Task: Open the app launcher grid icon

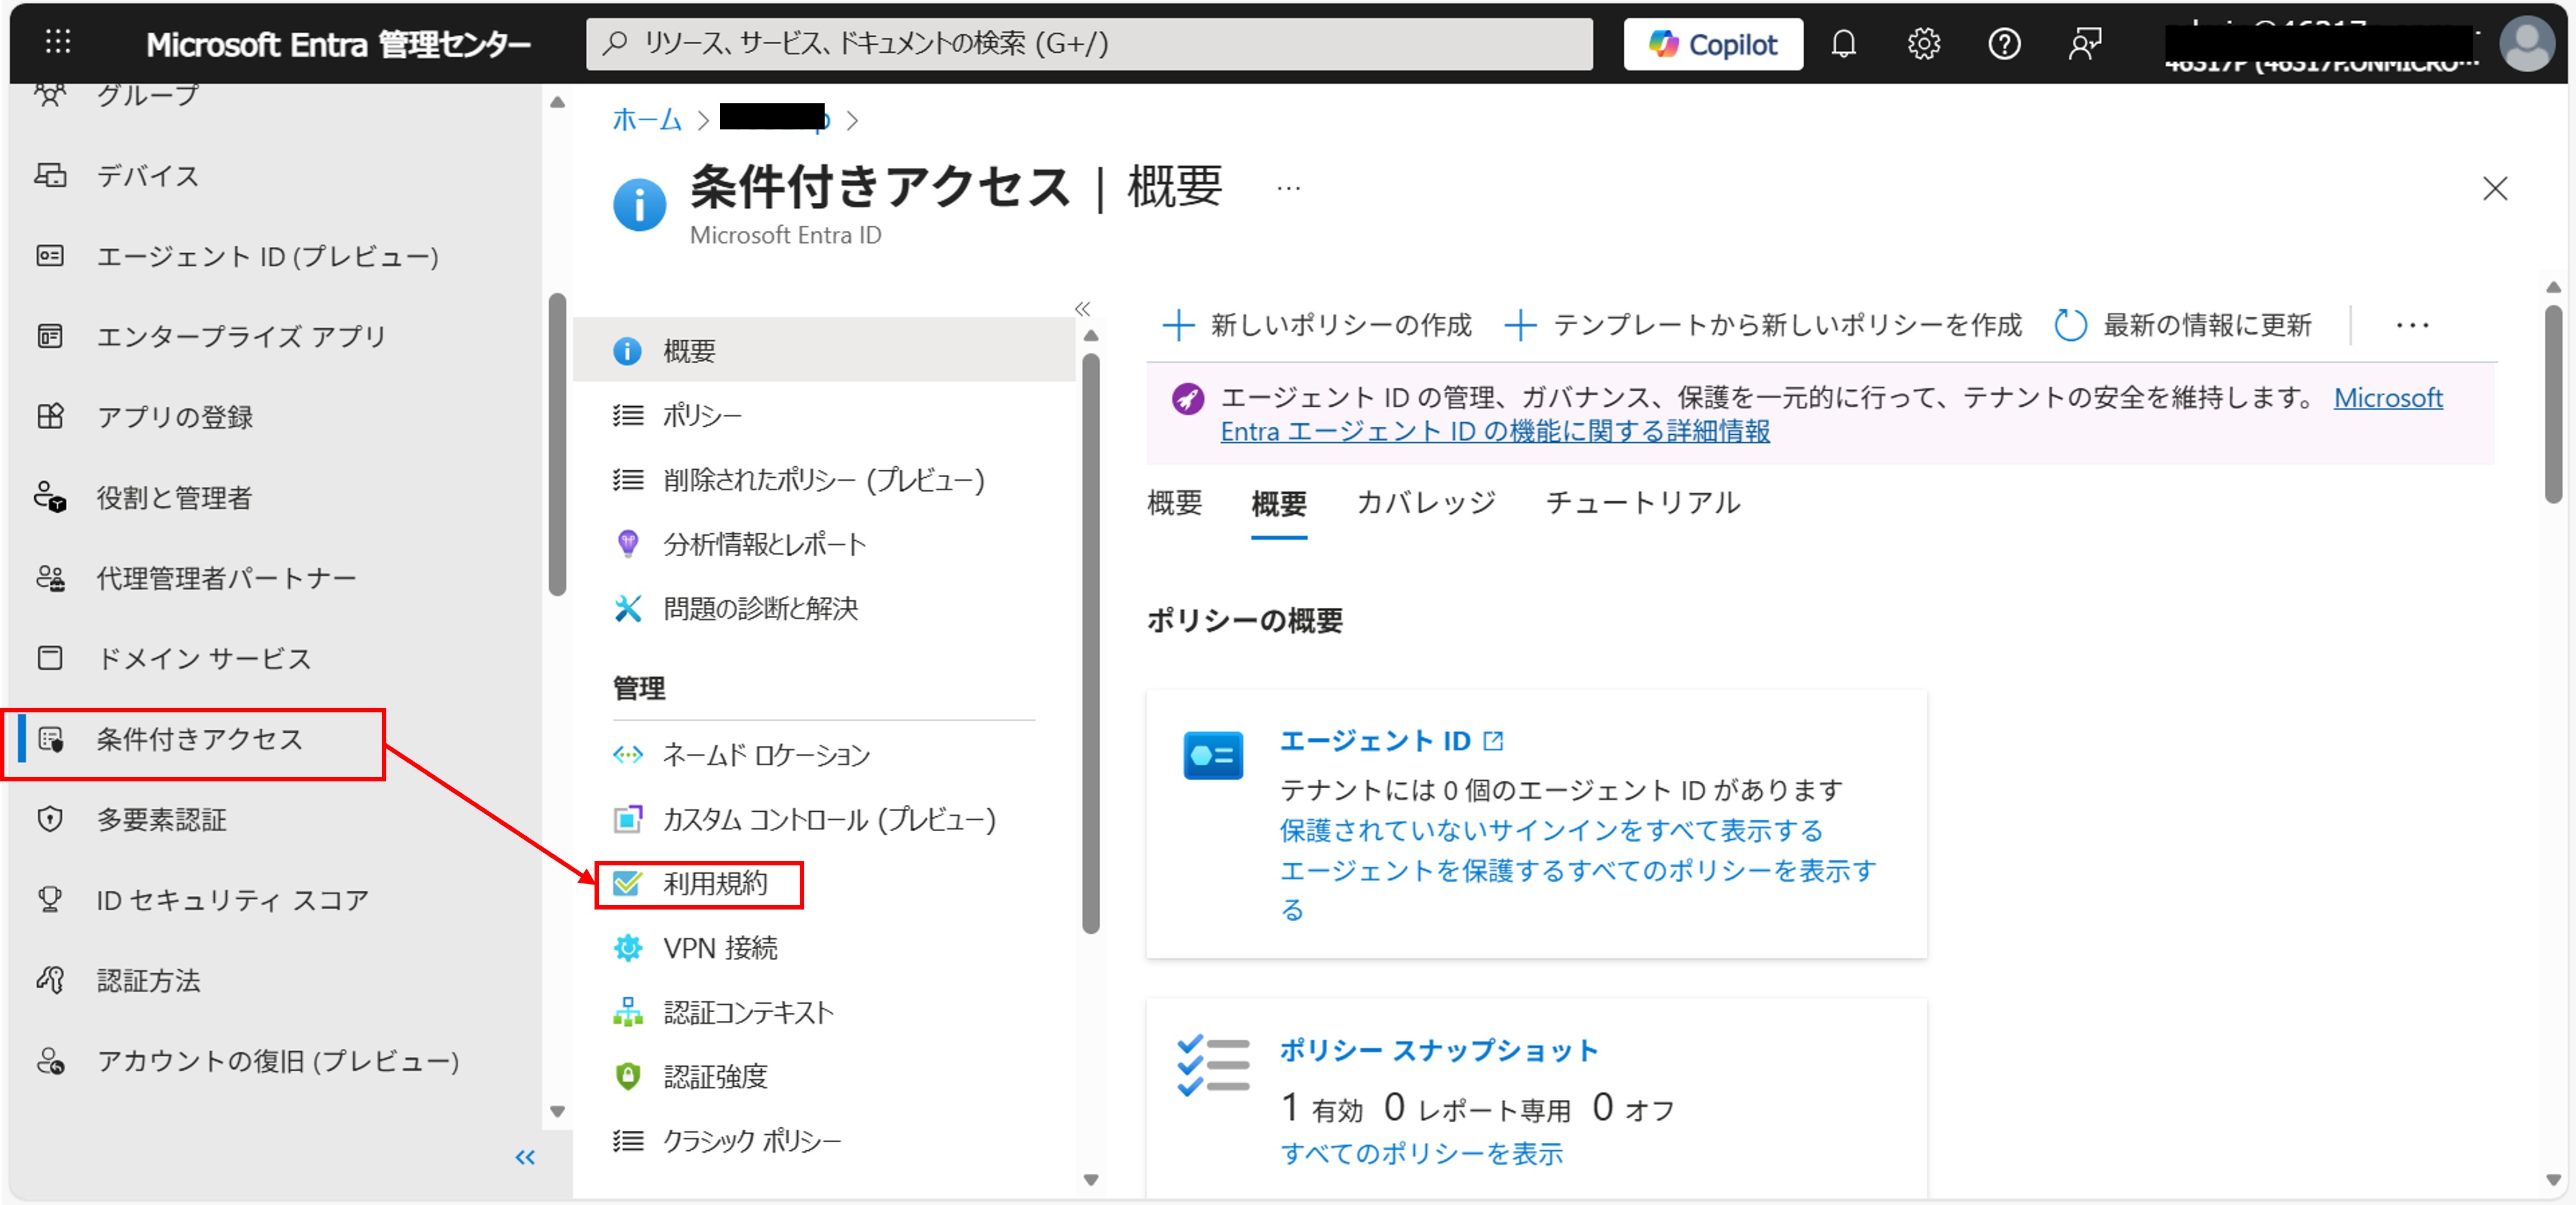Action: 58,42
